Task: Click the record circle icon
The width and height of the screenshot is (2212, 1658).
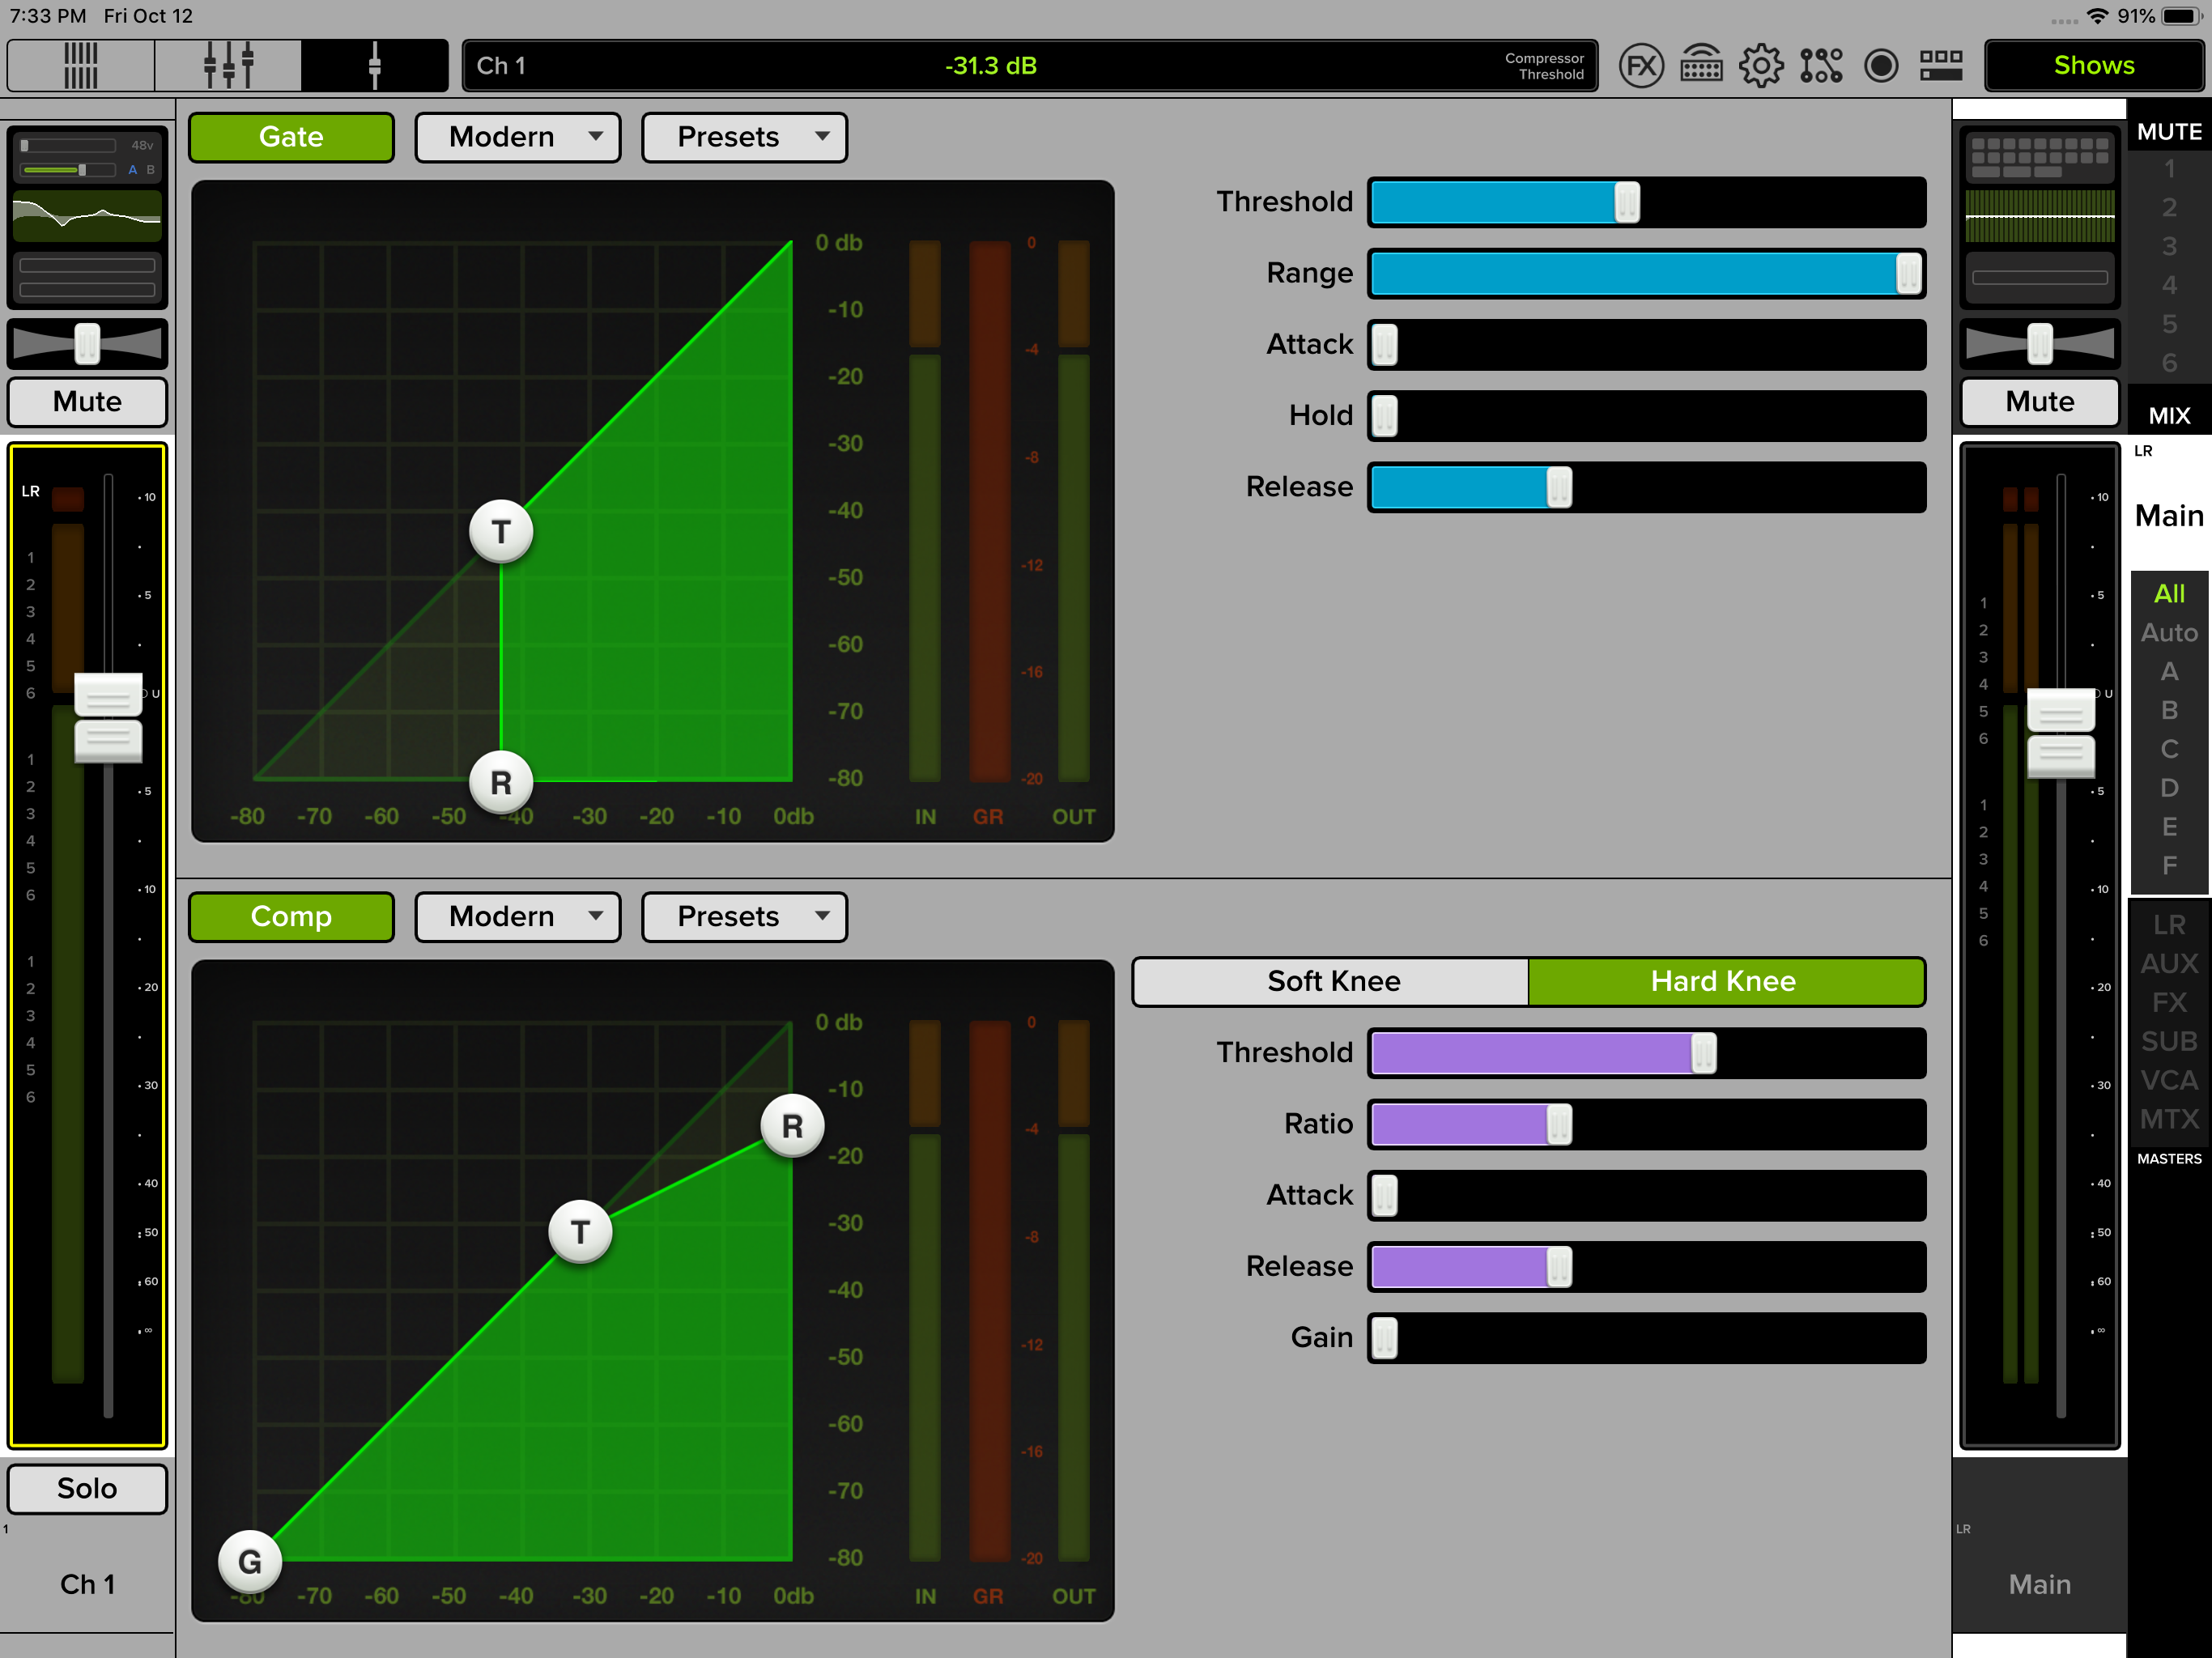Action: (1881, 66)
